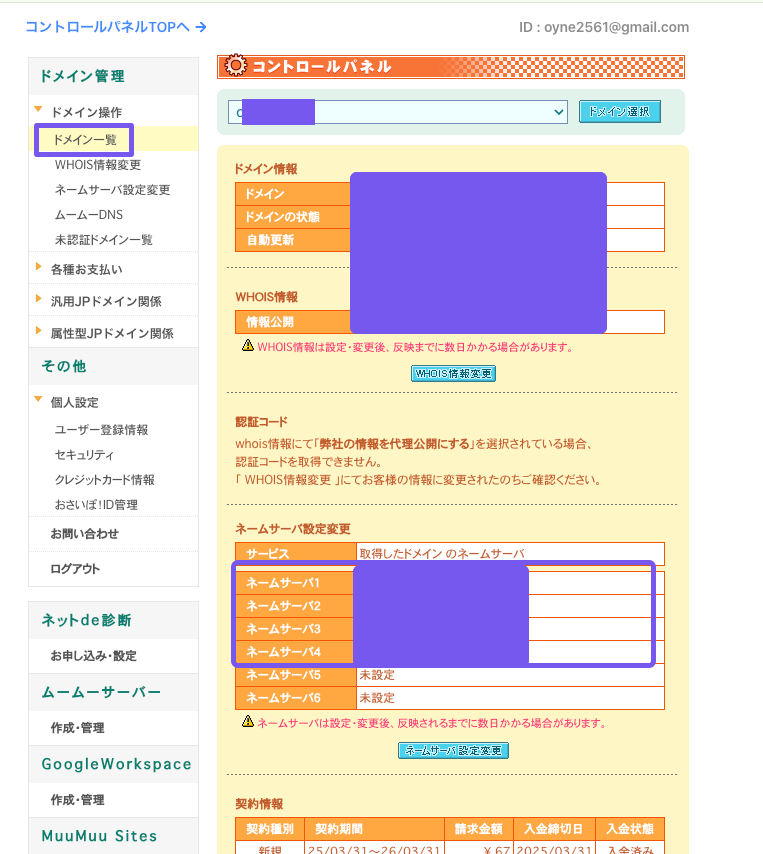Image resolution: width=763 pixels, height=854 pixels.
Task: Click the 入金状態 column header
Action: click(x=630, y=829)
